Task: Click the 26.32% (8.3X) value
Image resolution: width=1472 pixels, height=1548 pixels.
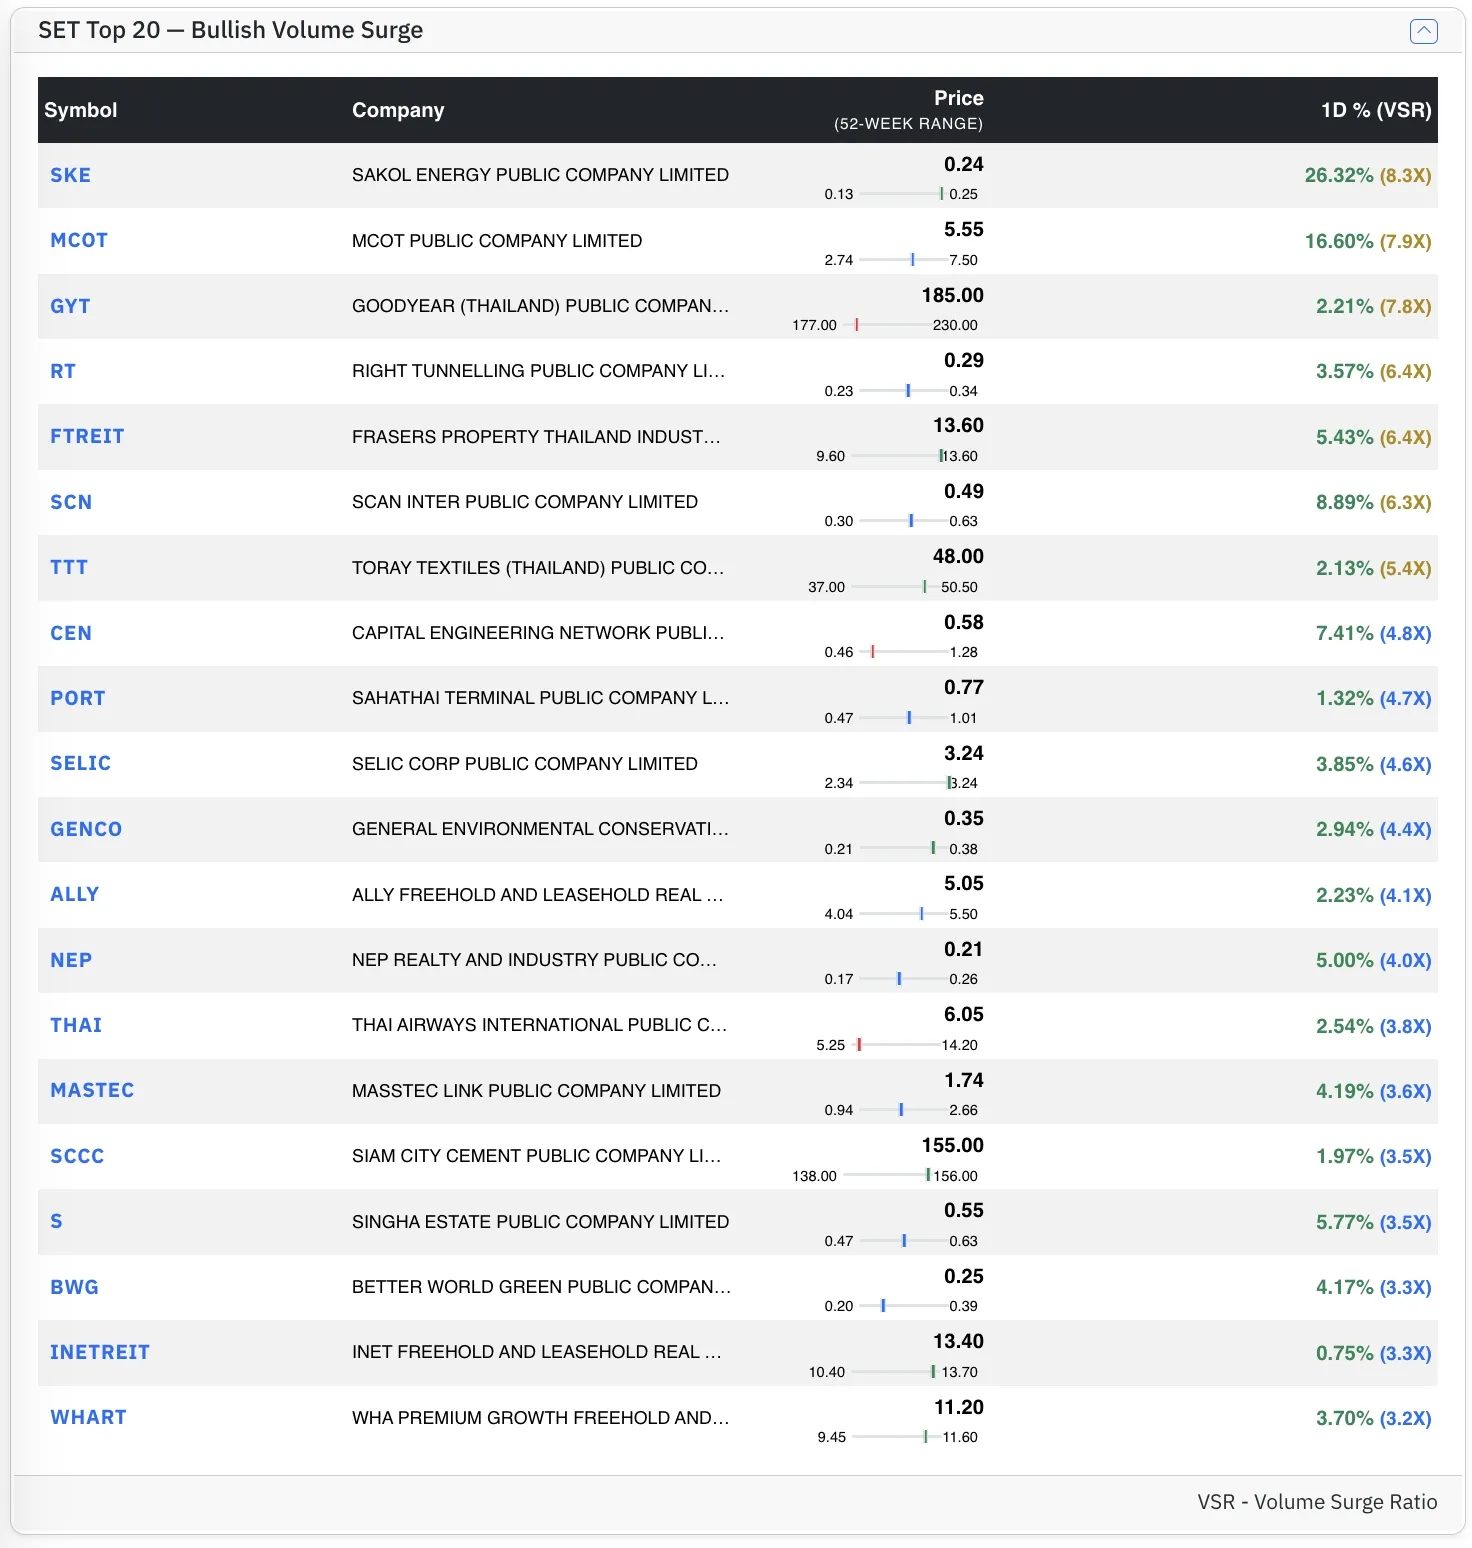Action: tap(1368, 176)
